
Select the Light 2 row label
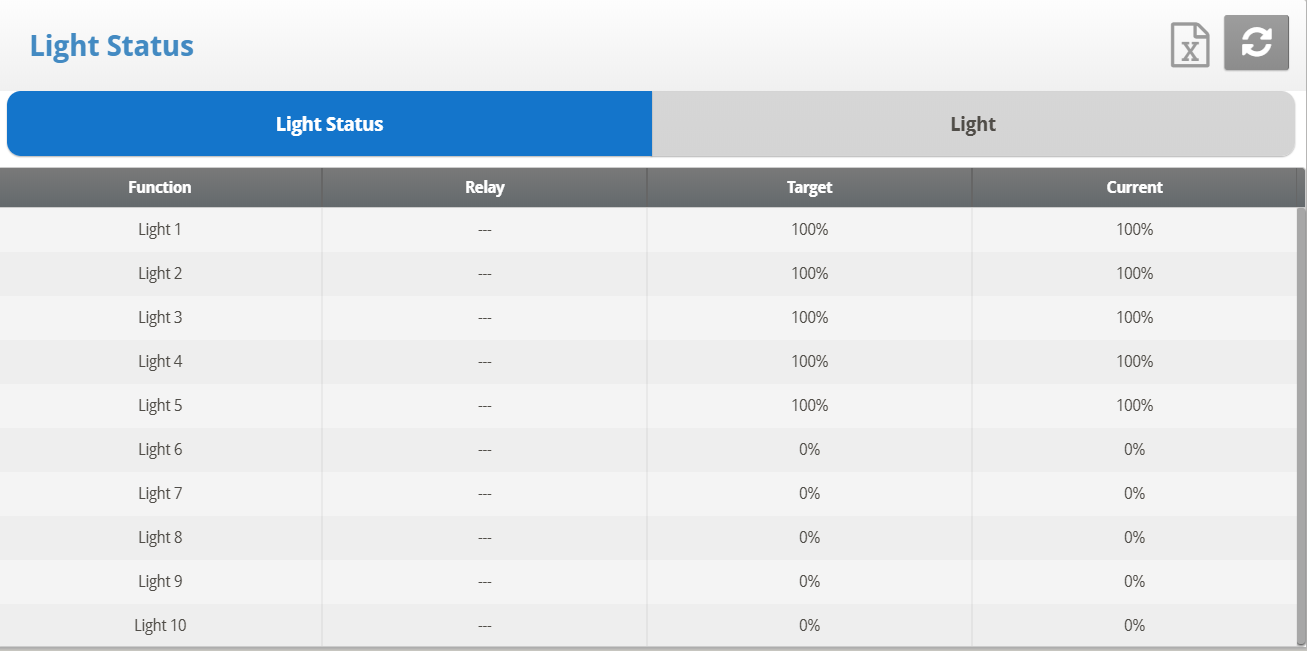pyautogui.click(x=160, y=273)
